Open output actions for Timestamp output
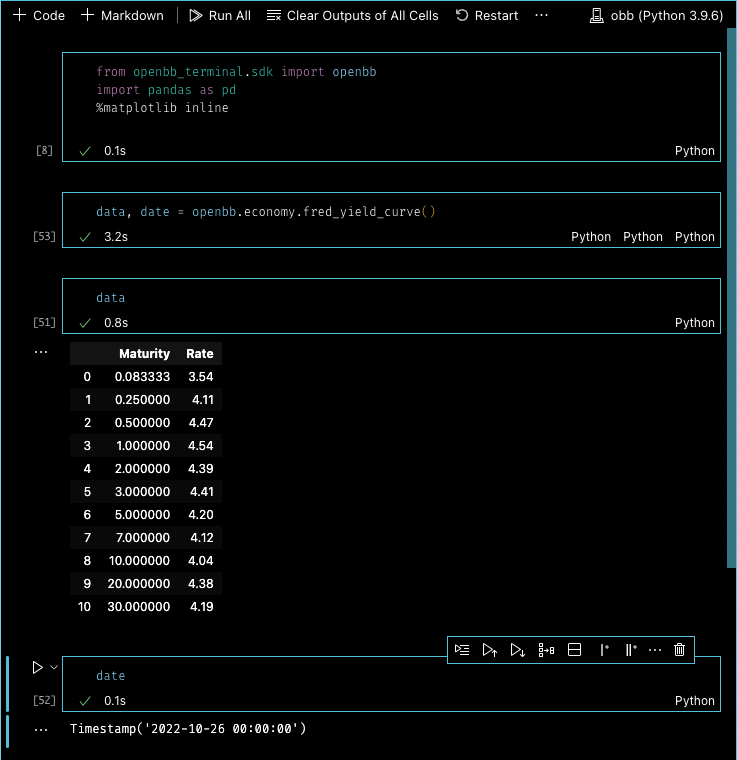 tap(41, 729)
